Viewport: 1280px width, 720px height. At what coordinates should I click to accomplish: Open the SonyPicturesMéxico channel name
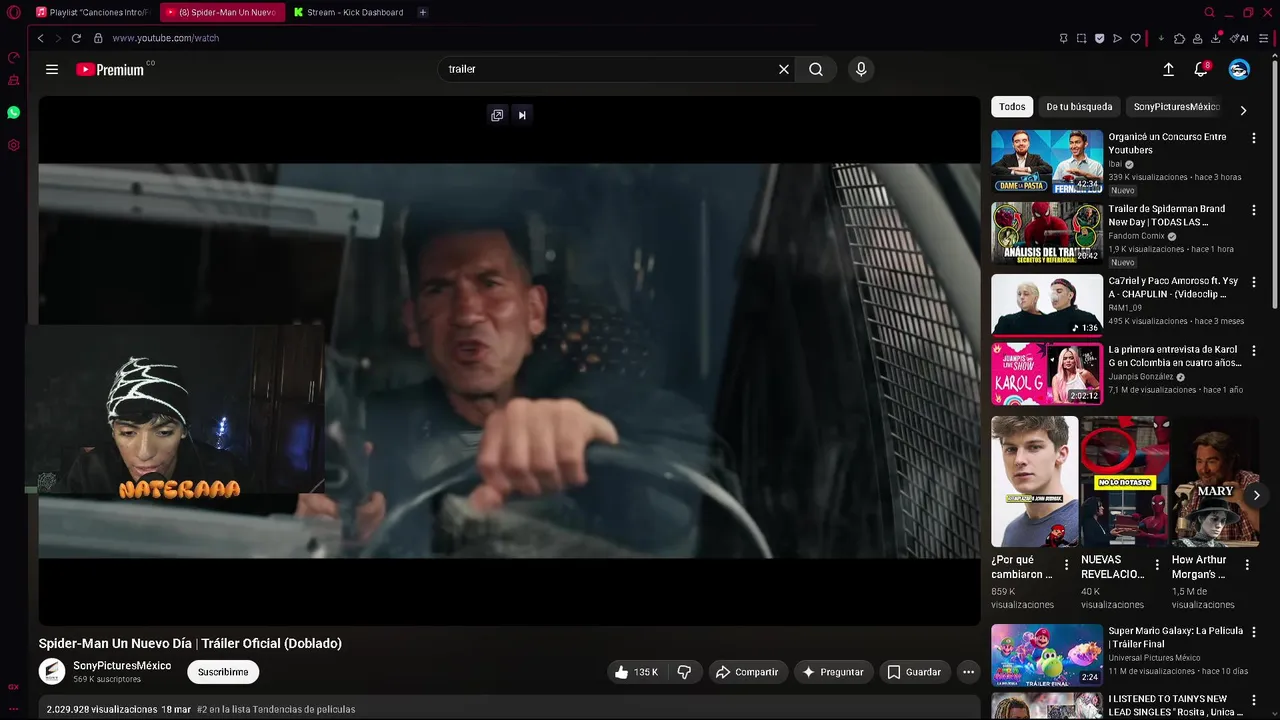point(122,666)
